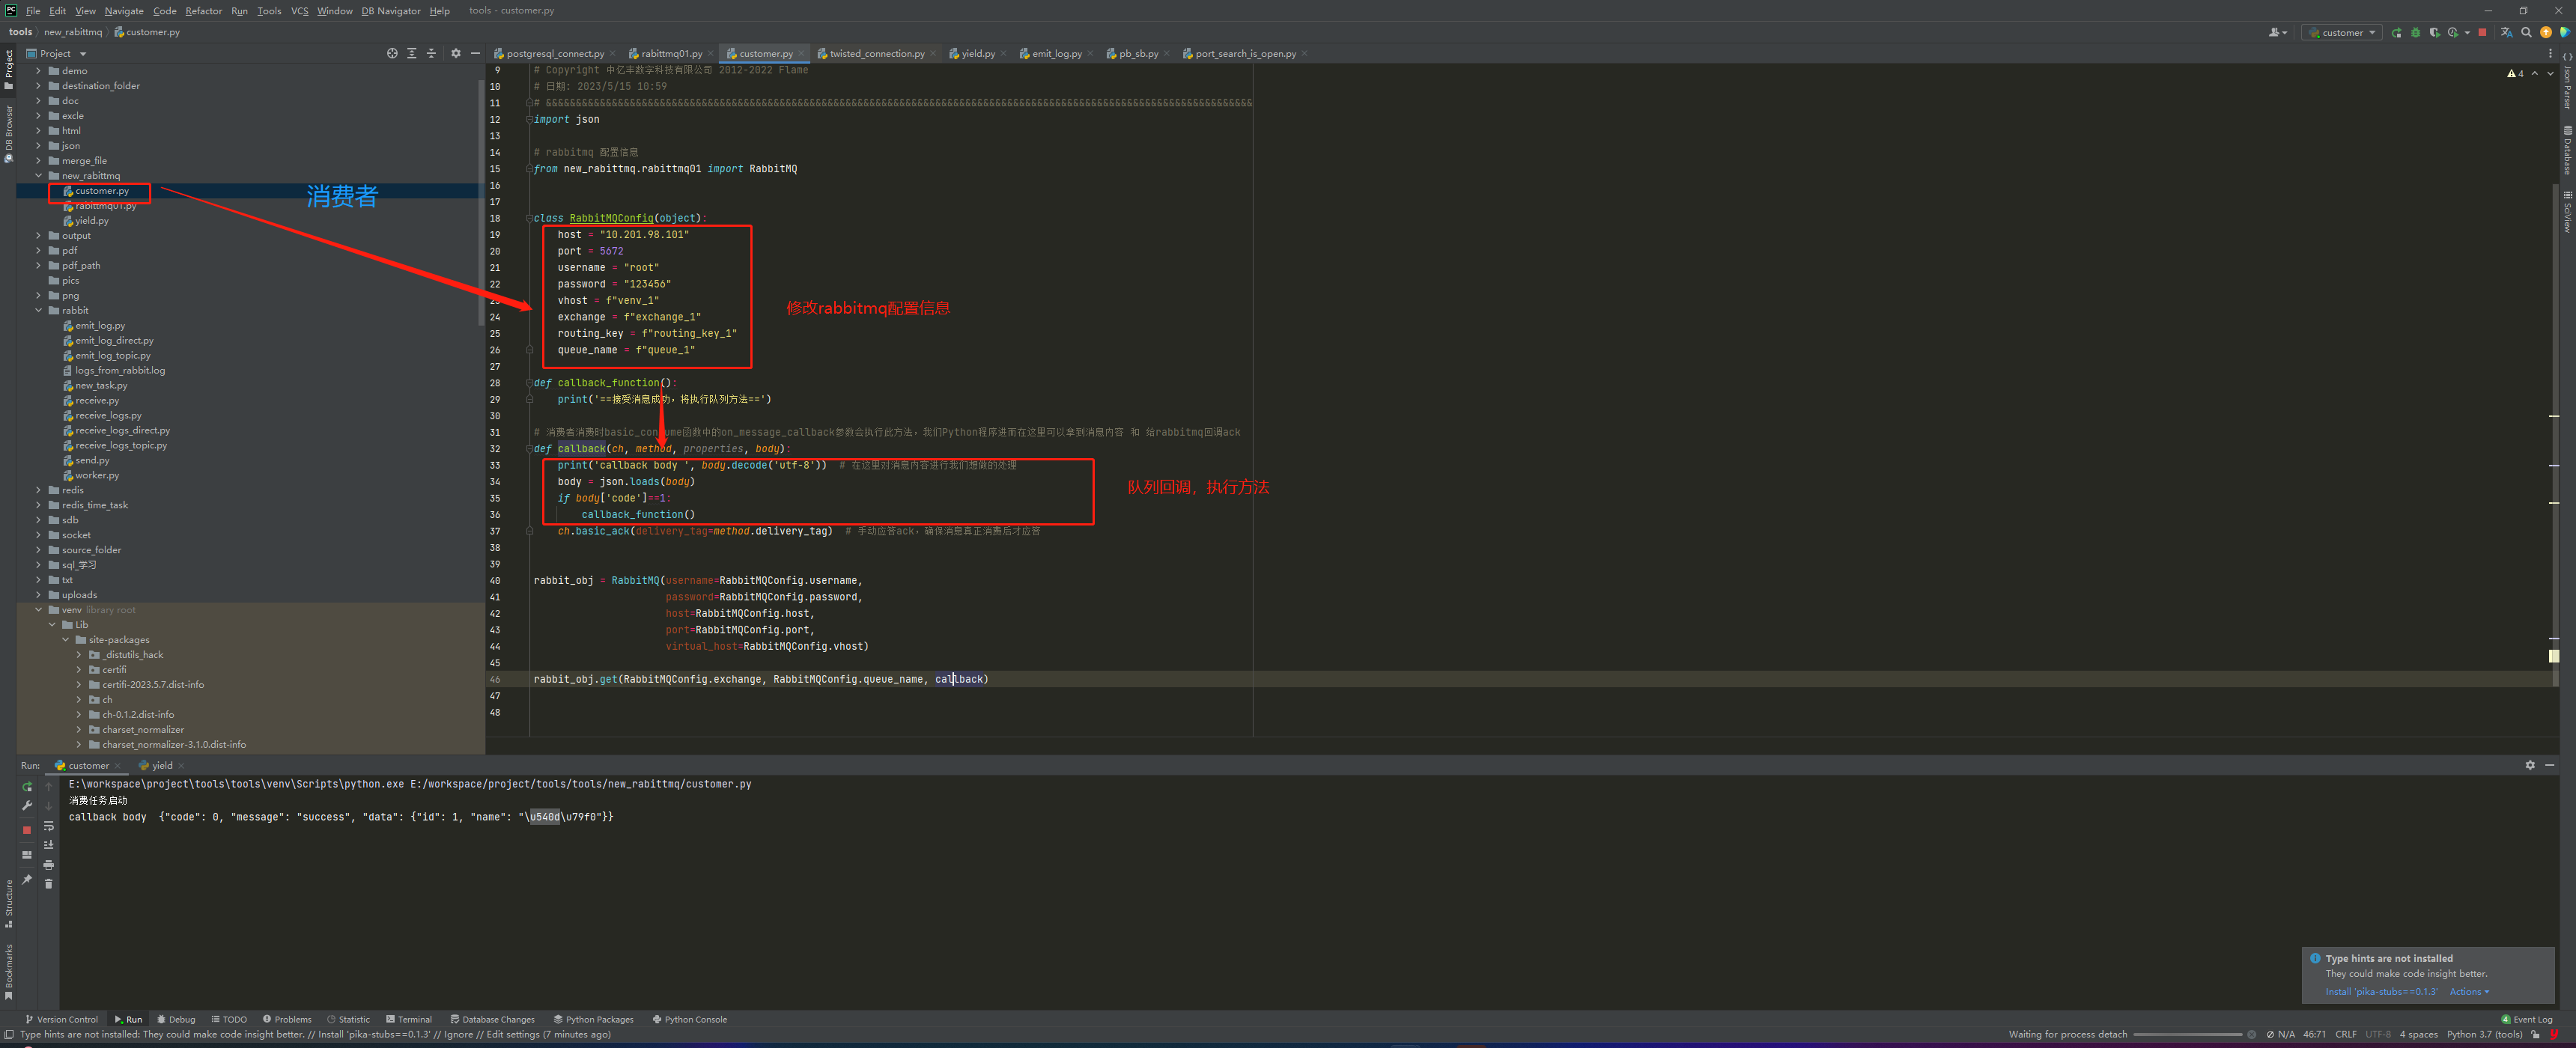2576x1048 pixels.
Task: Open the Terminal tool window button
Action: [x=408, y=1019]
